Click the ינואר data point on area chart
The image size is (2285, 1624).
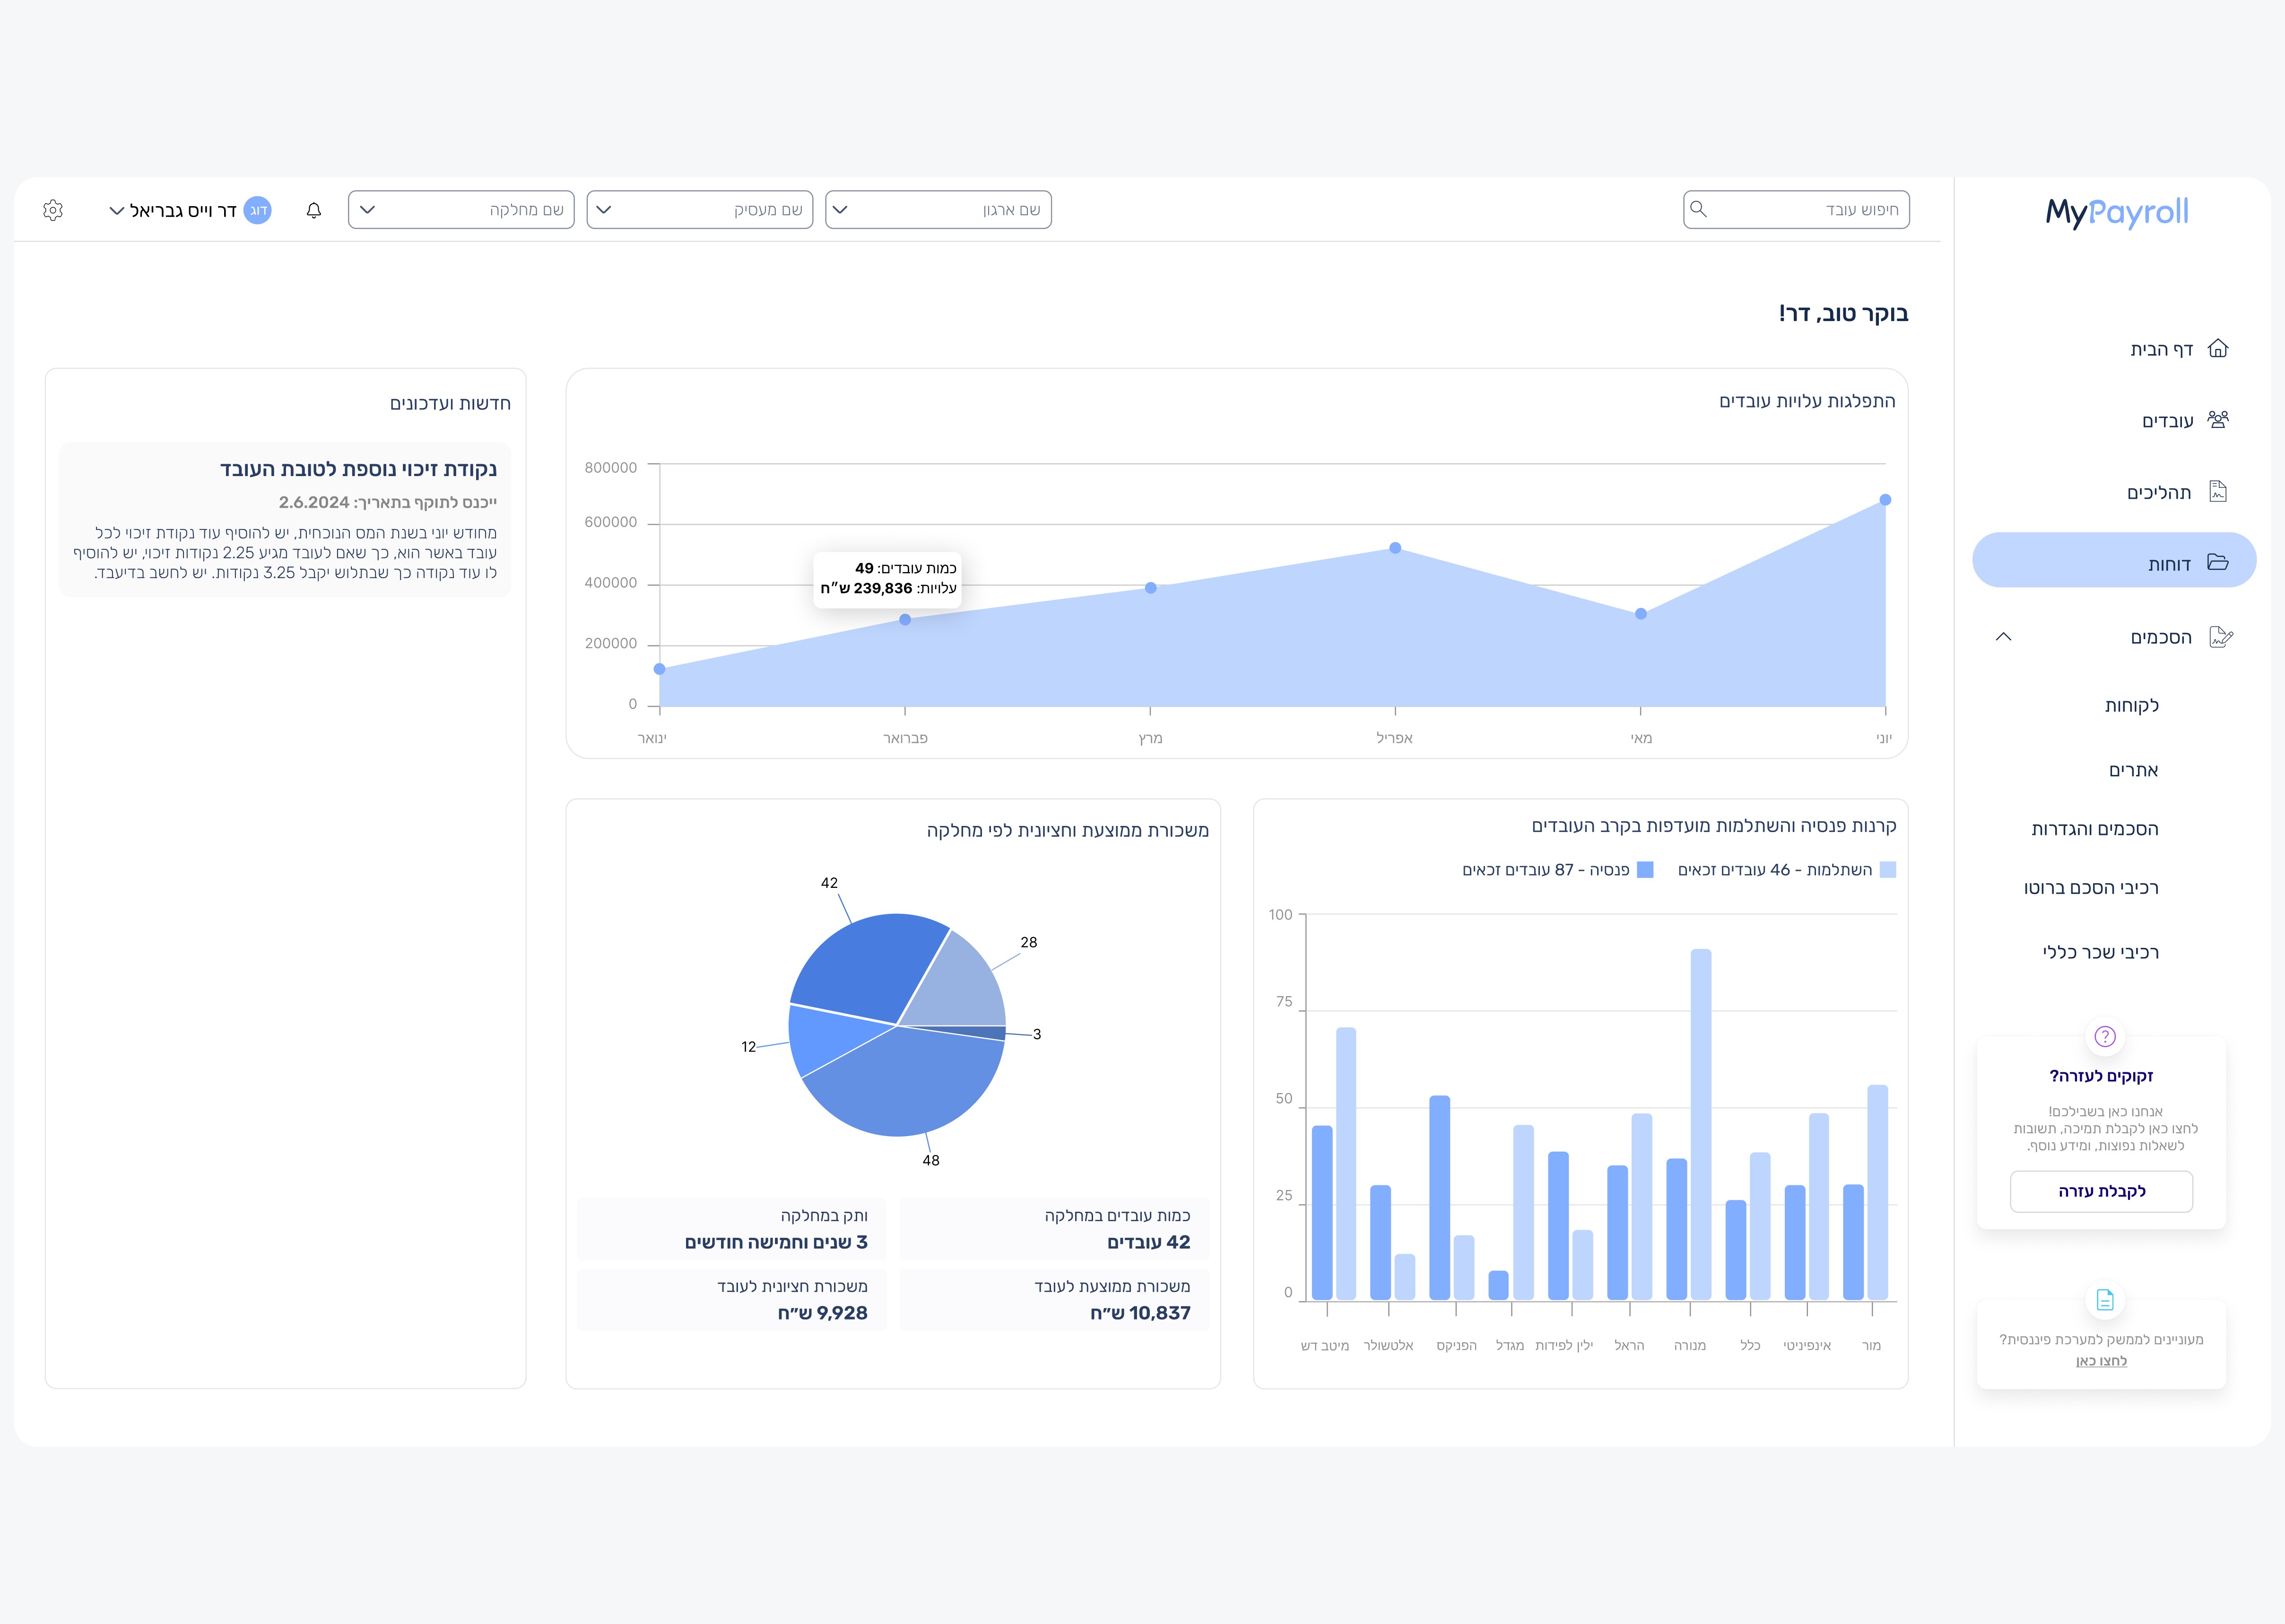click(x=659, y=669)
